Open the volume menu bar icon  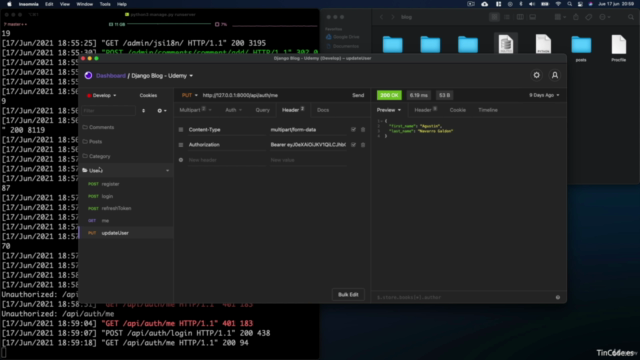(x=532, y=4)
